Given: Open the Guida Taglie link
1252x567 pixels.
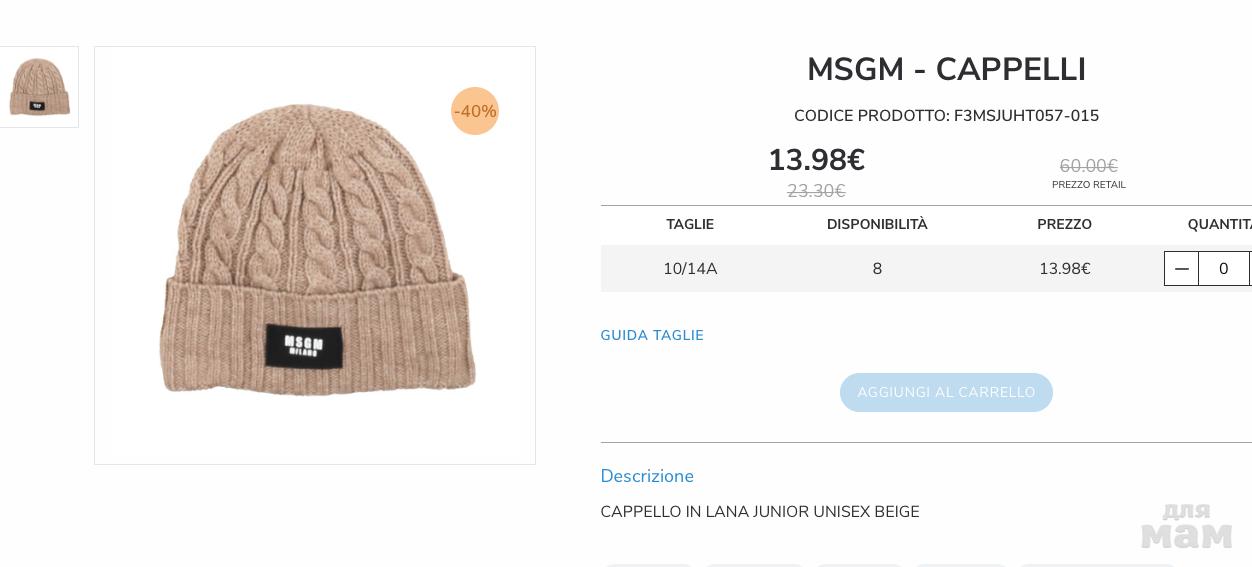Looking at the screenshot, I should [x=652, y=335].
